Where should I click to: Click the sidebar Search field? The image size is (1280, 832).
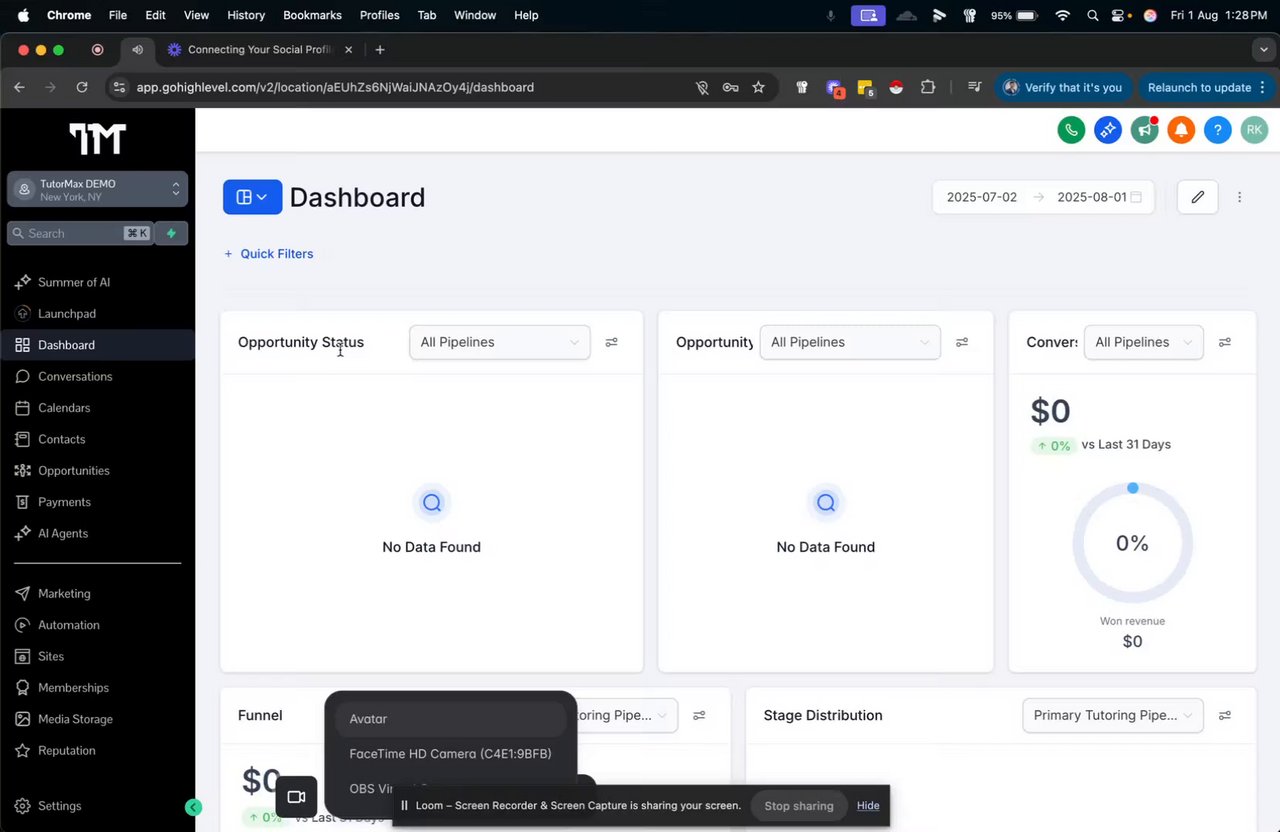(81, 233)
